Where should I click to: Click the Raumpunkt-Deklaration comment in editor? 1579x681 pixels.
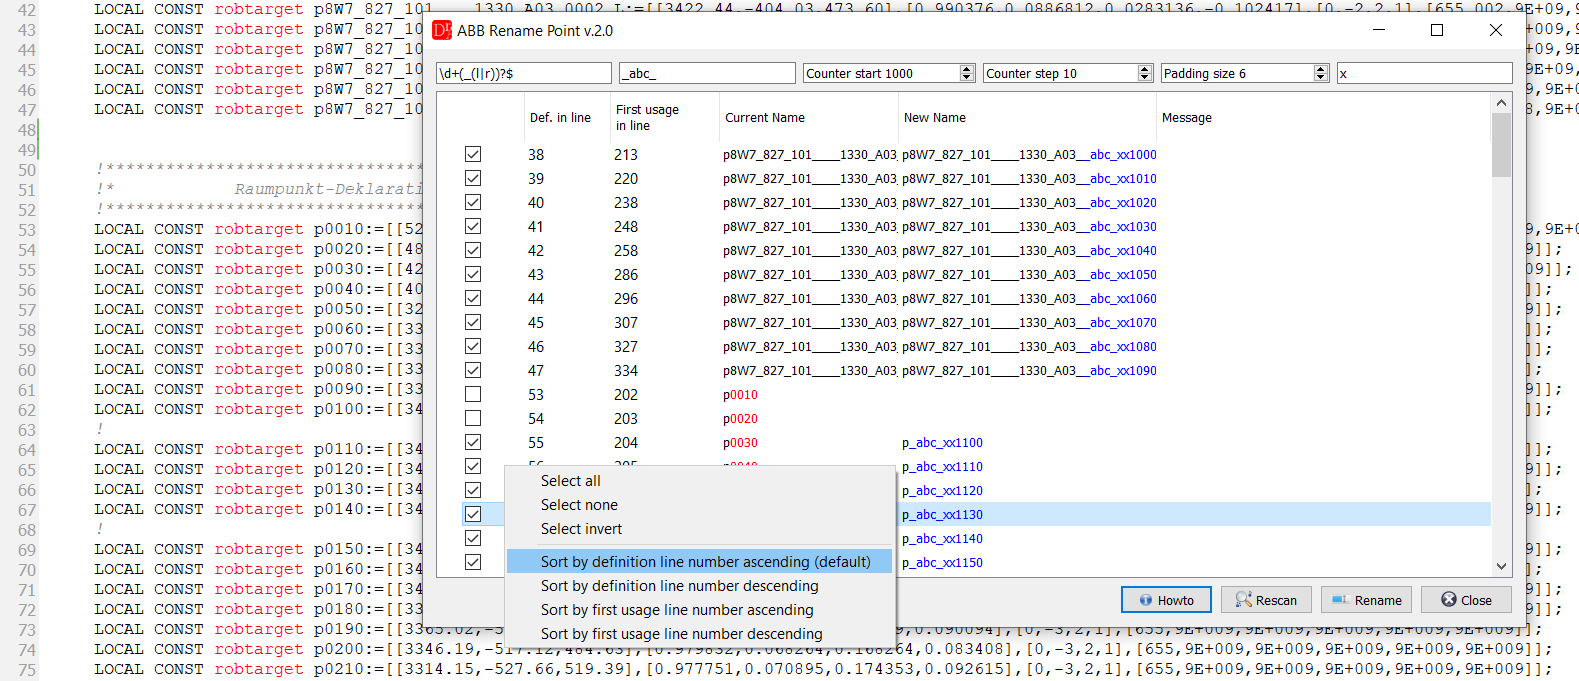click(328, 189)
